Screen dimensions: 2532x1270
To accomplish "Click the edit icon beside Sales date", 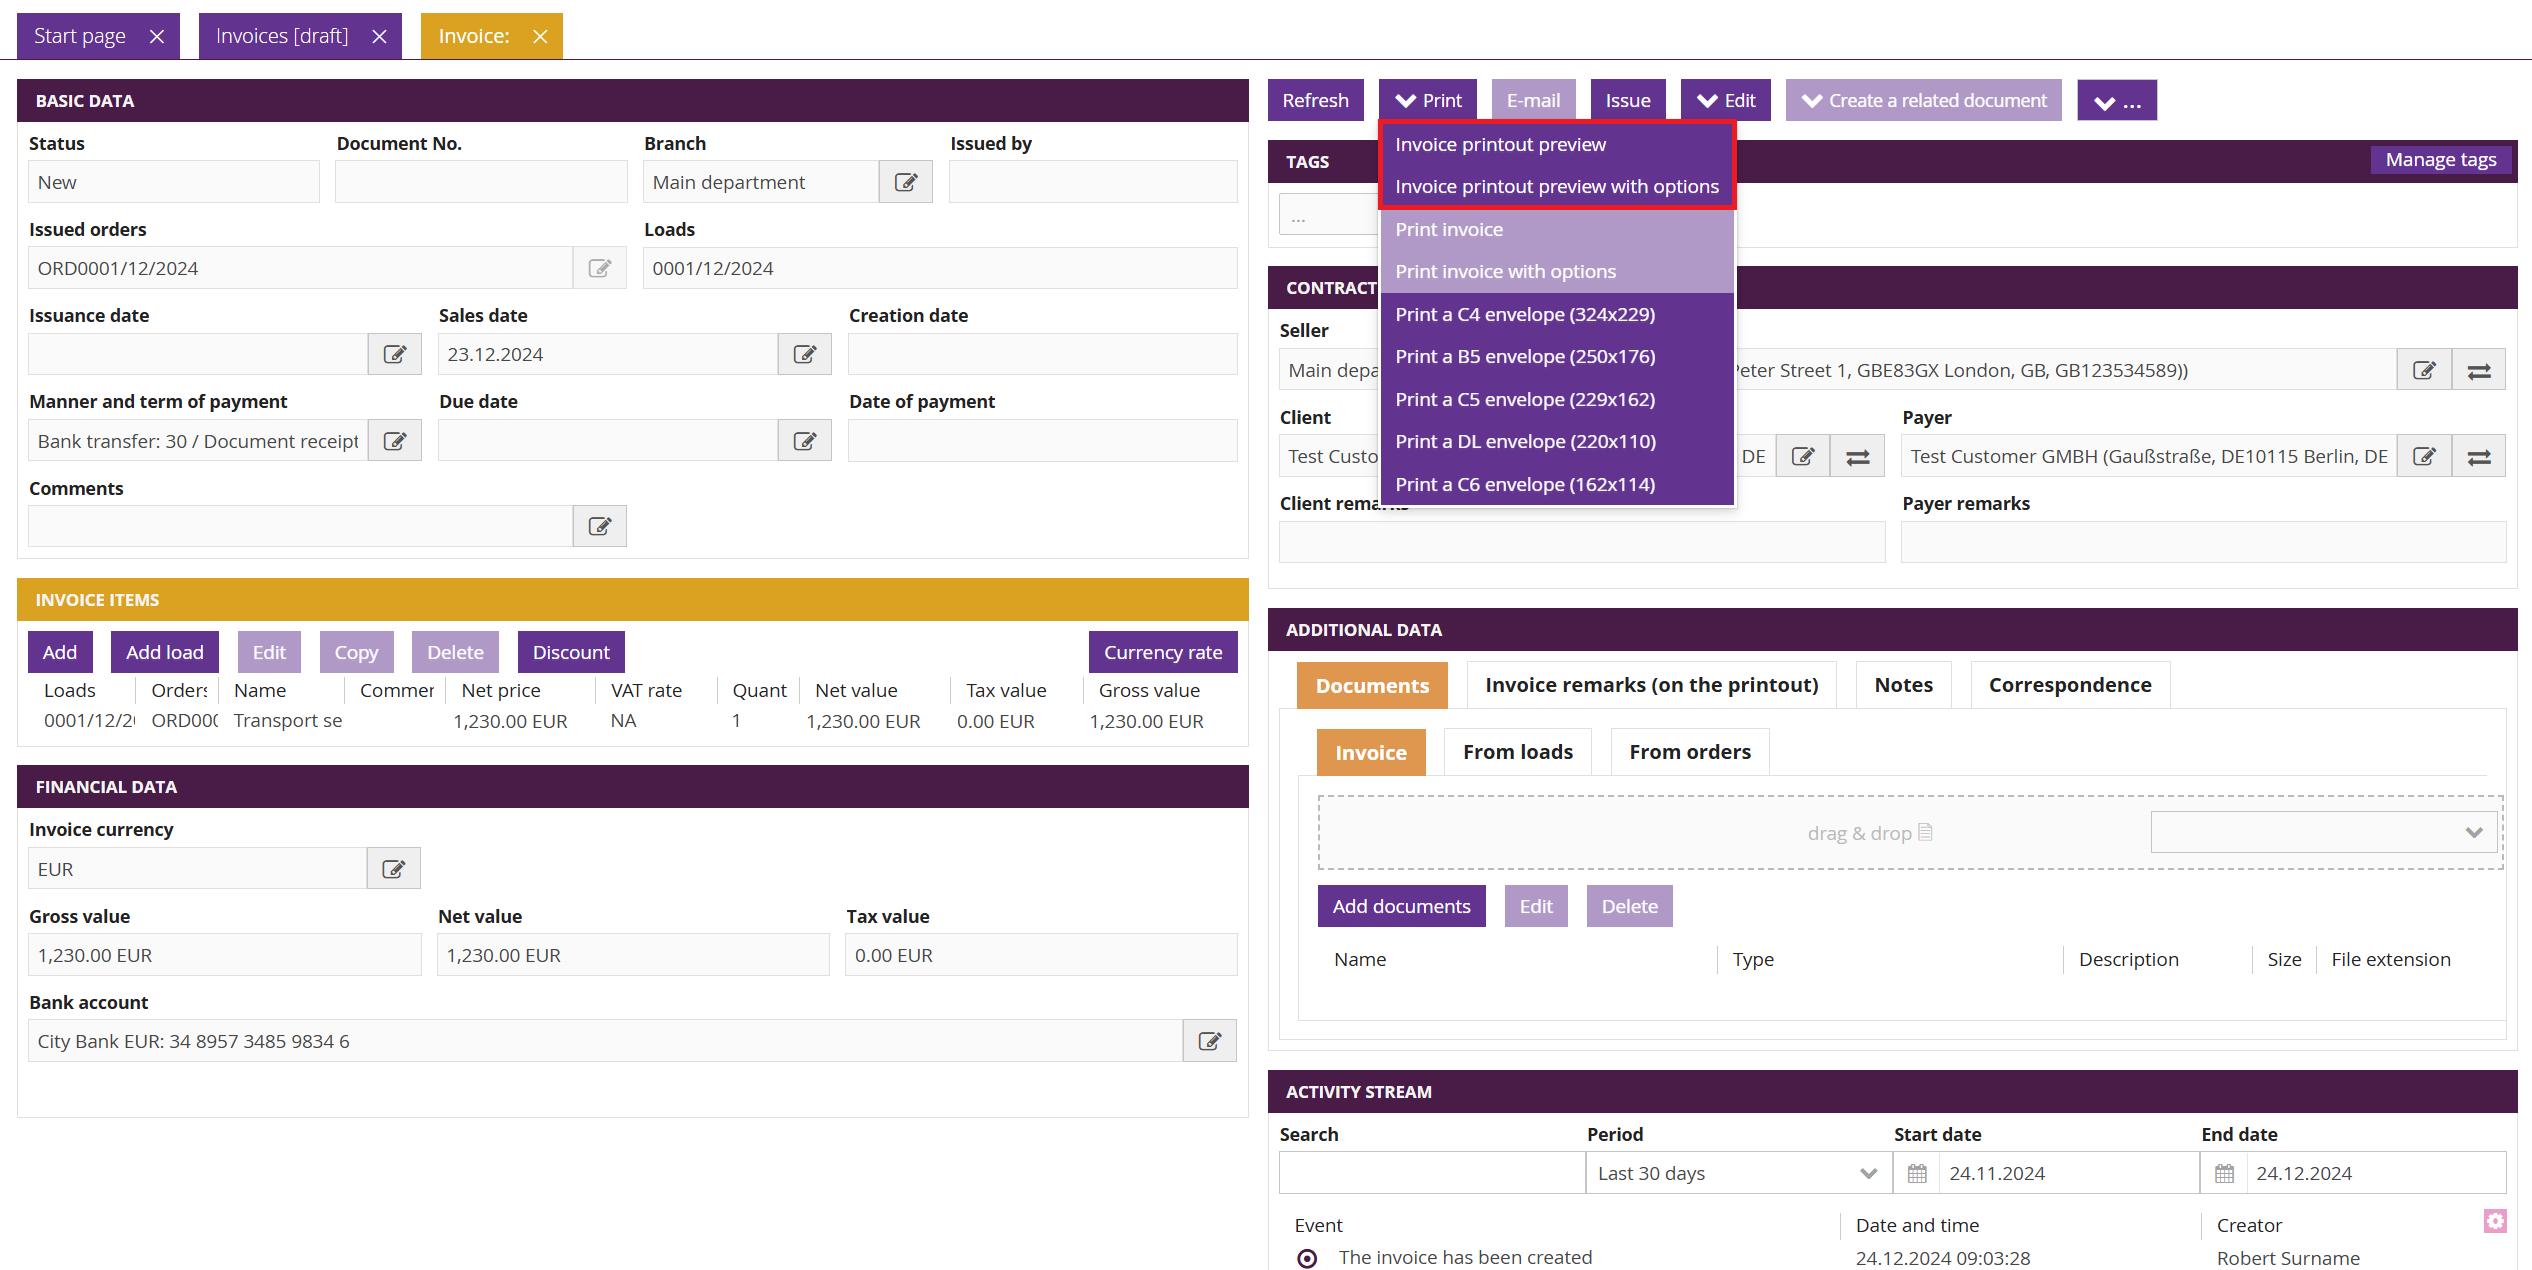I will click(x=804, y=355).
